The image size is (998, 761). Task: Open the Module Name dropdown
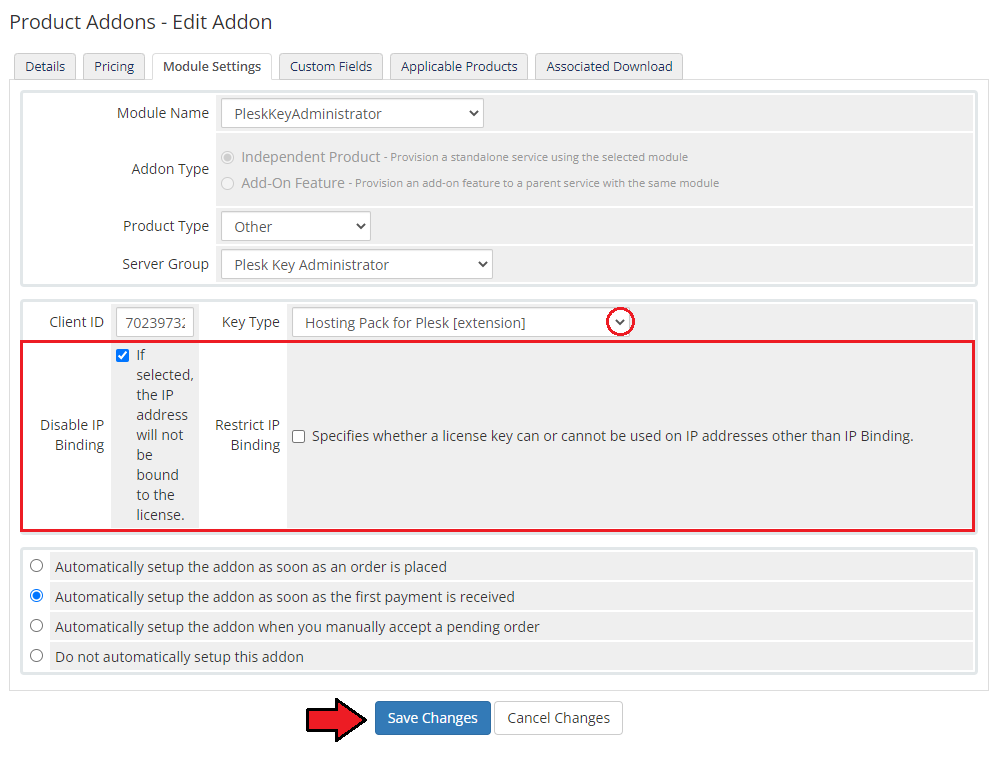[x=352, y=113]
